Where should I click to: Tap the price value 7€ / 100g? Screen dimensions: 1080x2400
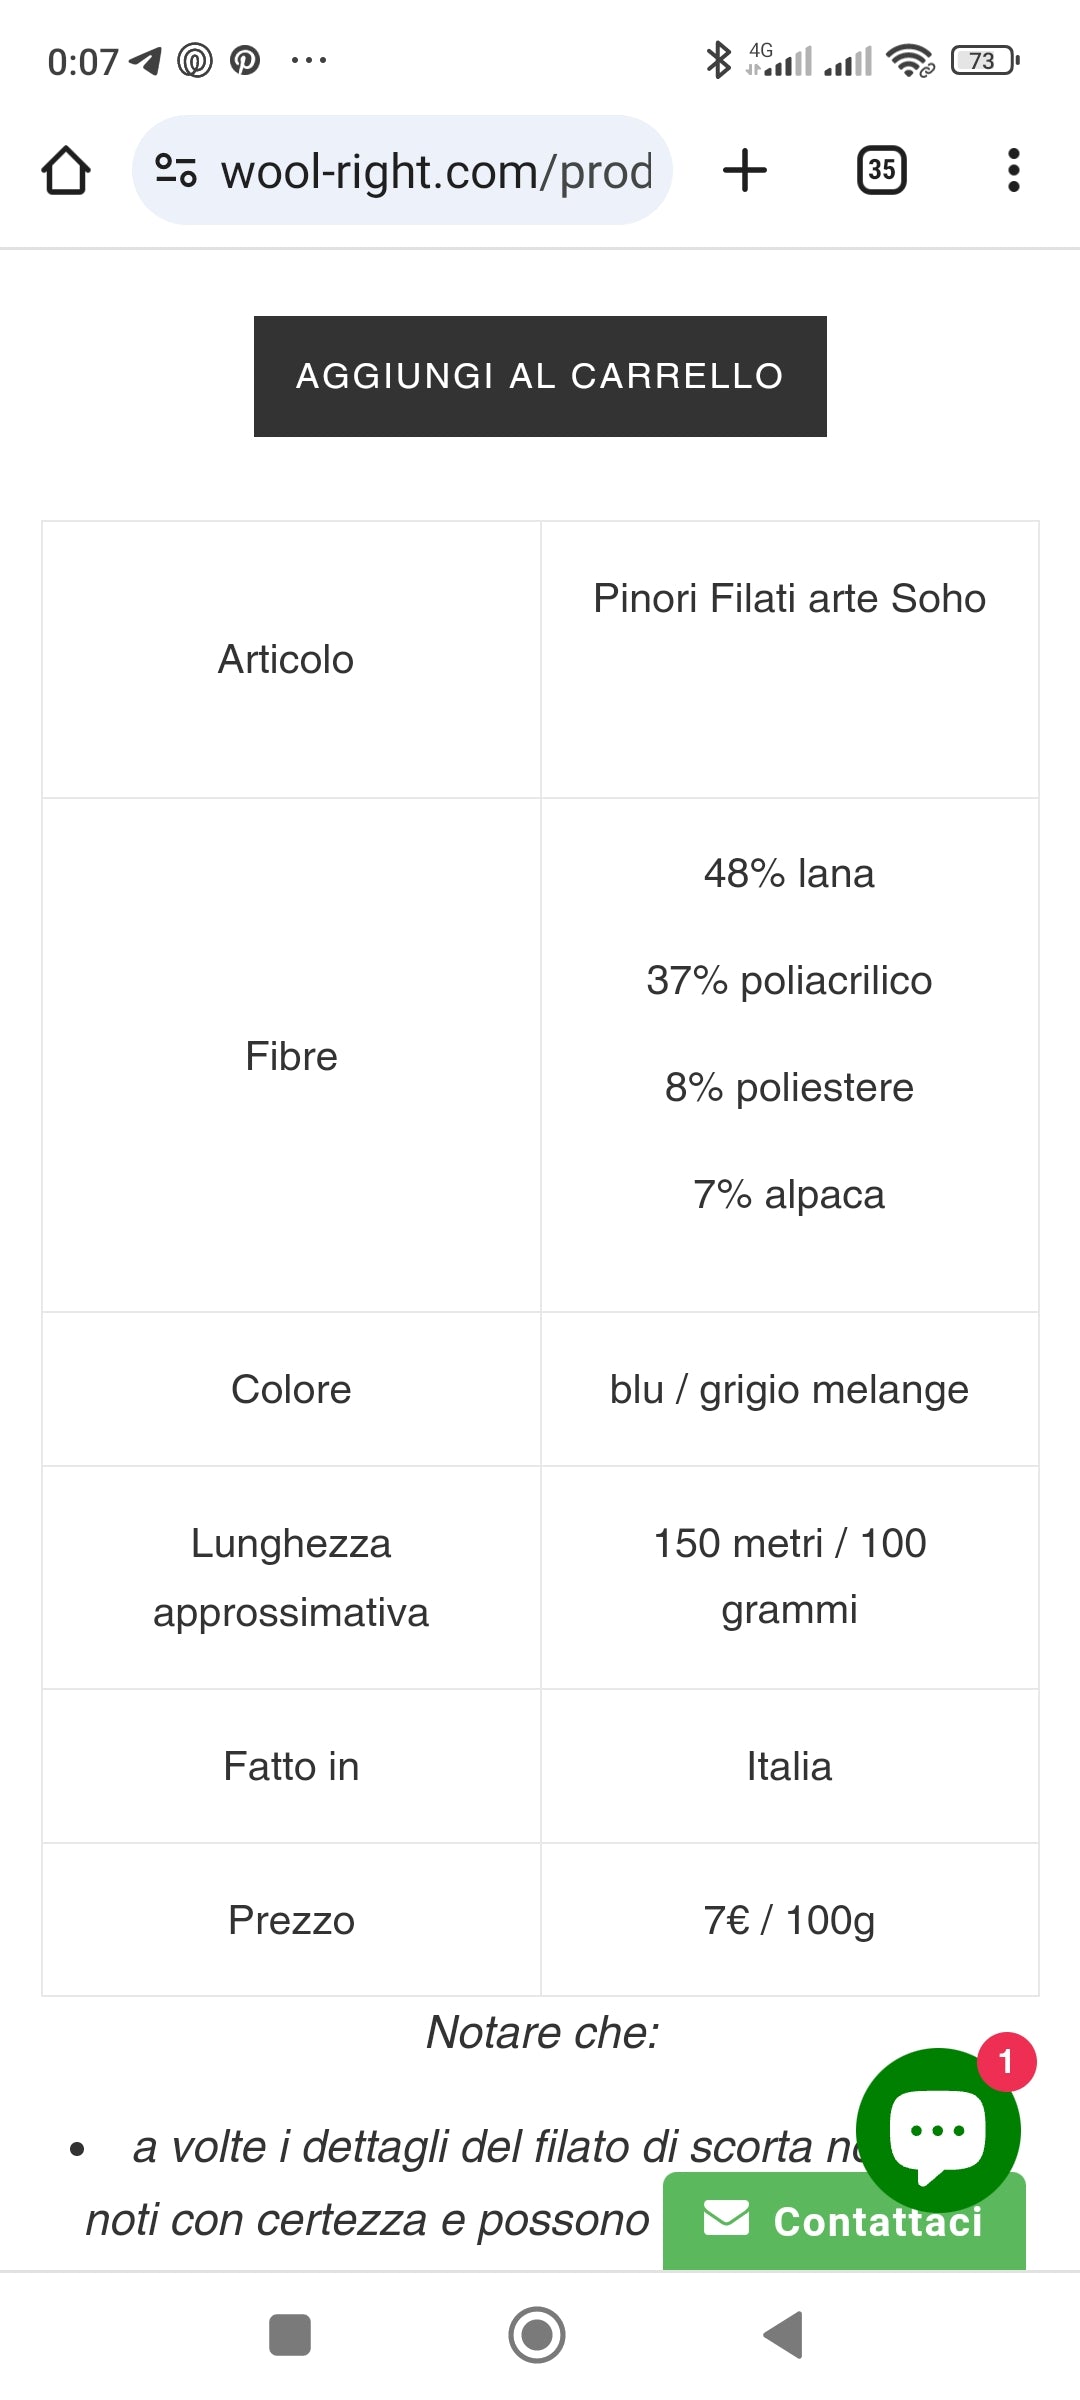[789, 1920]
